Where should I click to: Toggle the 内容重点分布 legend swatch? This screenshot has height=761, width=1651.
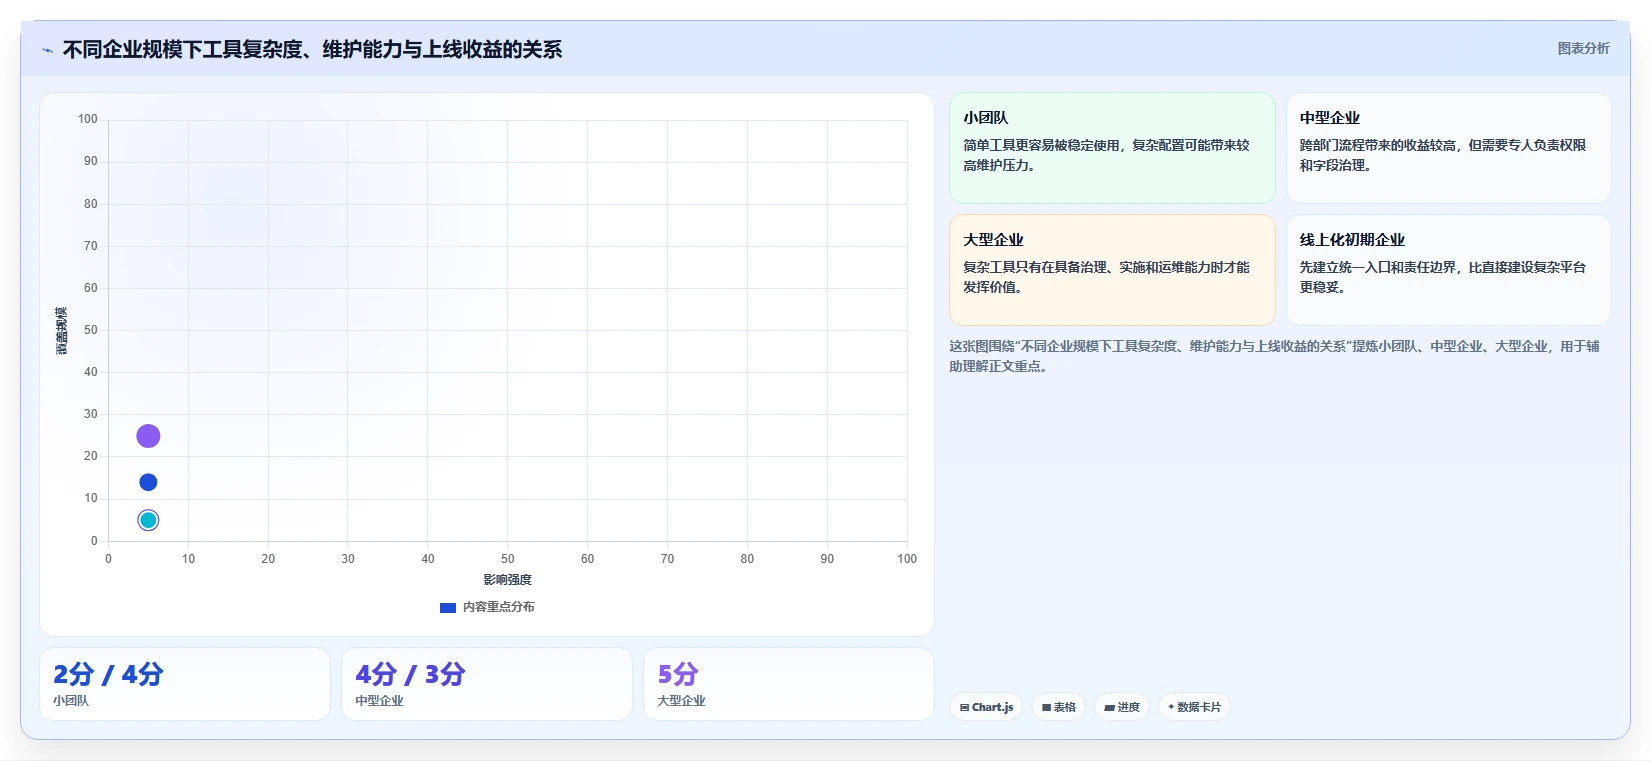(448, 607)
